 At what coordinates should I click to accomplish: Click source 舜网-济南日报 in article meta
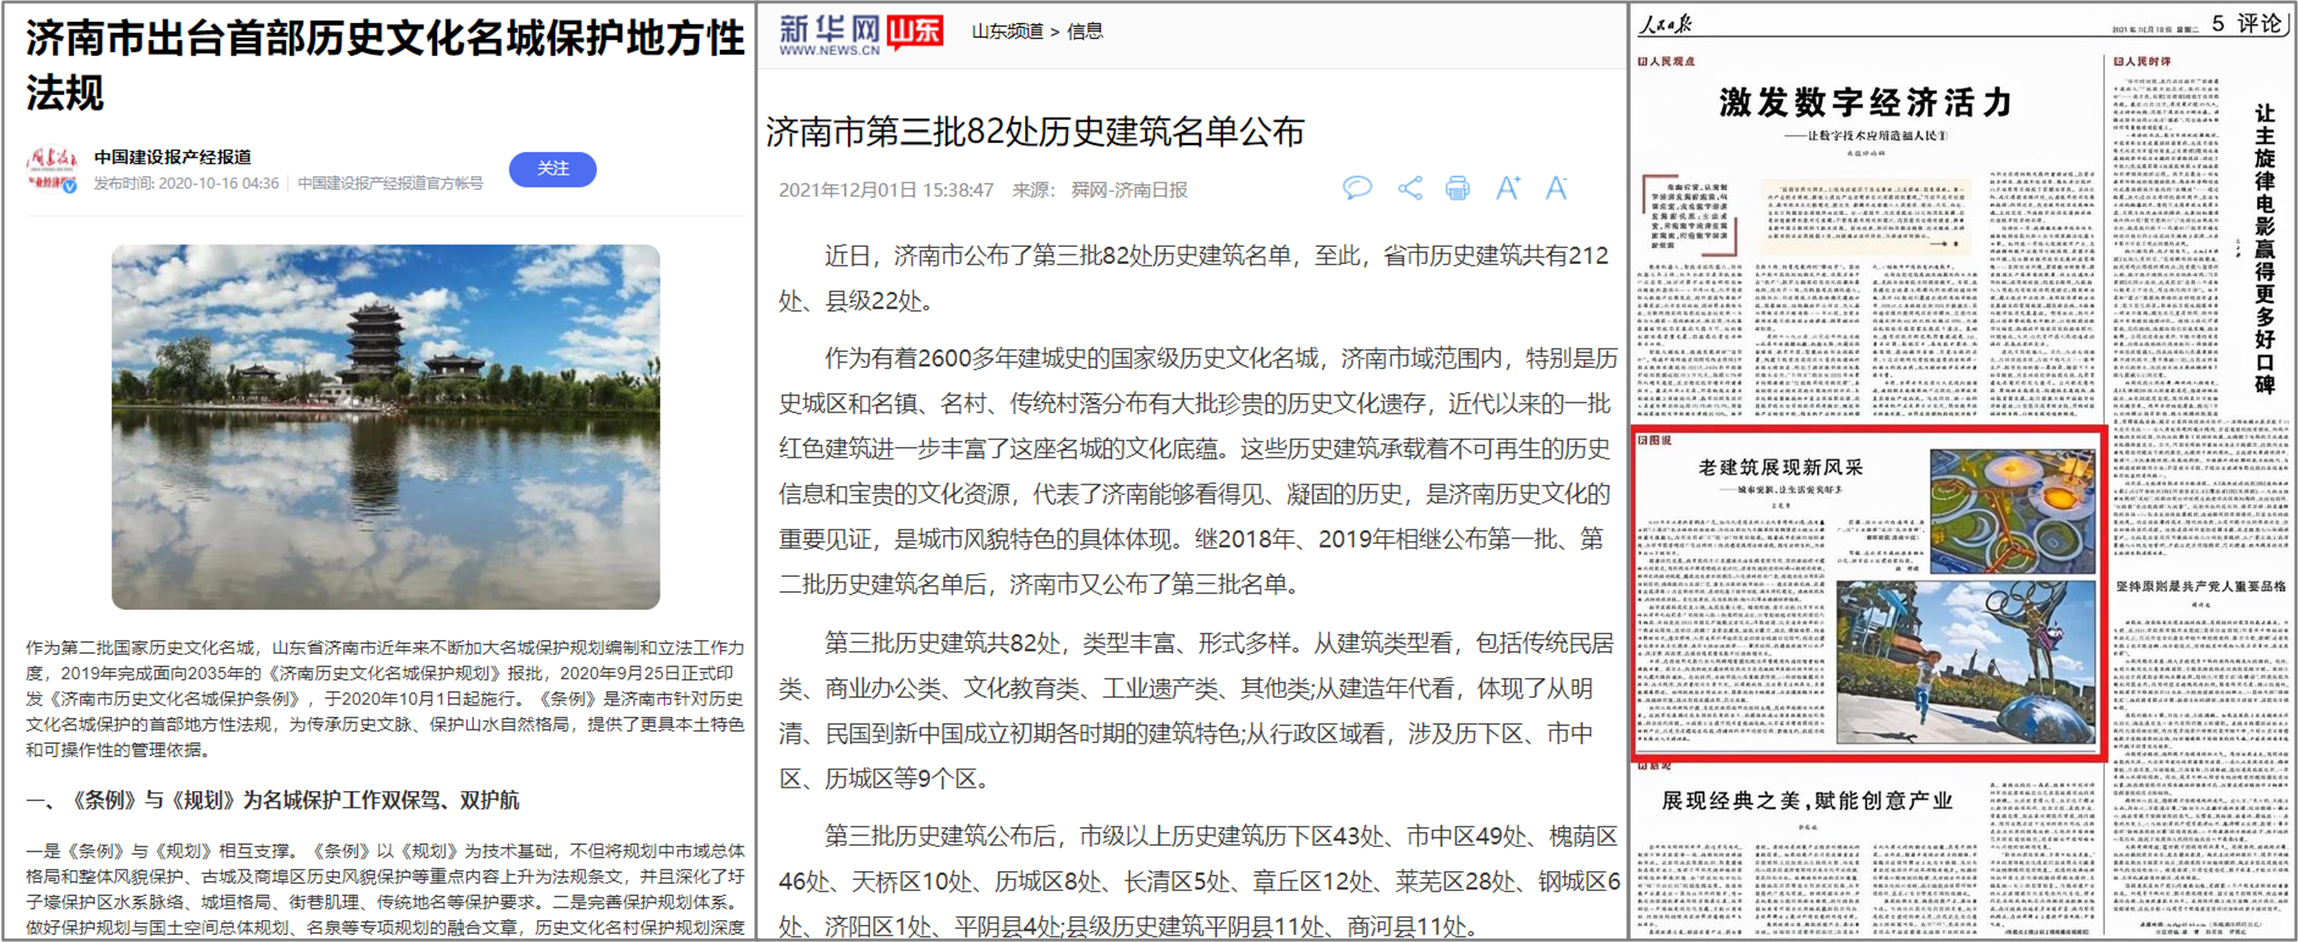coord(1129,190)
